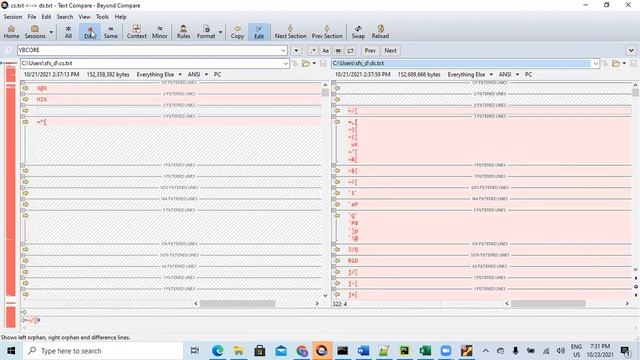Image resolution: width=640 pixels, height=360 pixels.
Task: Jump to Prev Section
Action: pos(327,32)
